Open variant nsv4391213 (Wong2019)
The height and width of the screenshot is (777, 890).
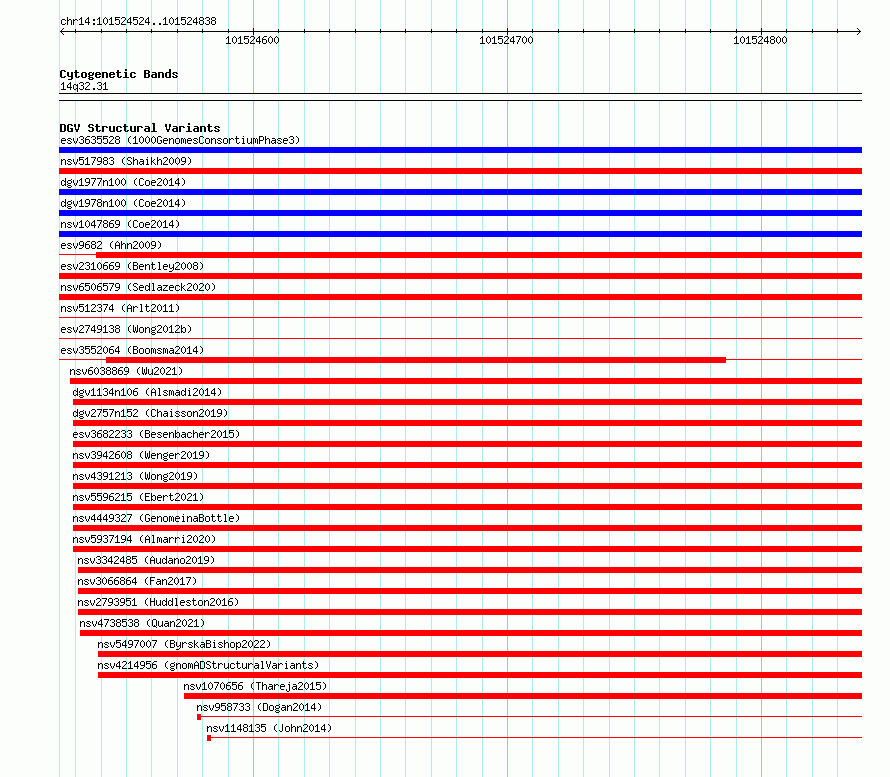point(135,476)
